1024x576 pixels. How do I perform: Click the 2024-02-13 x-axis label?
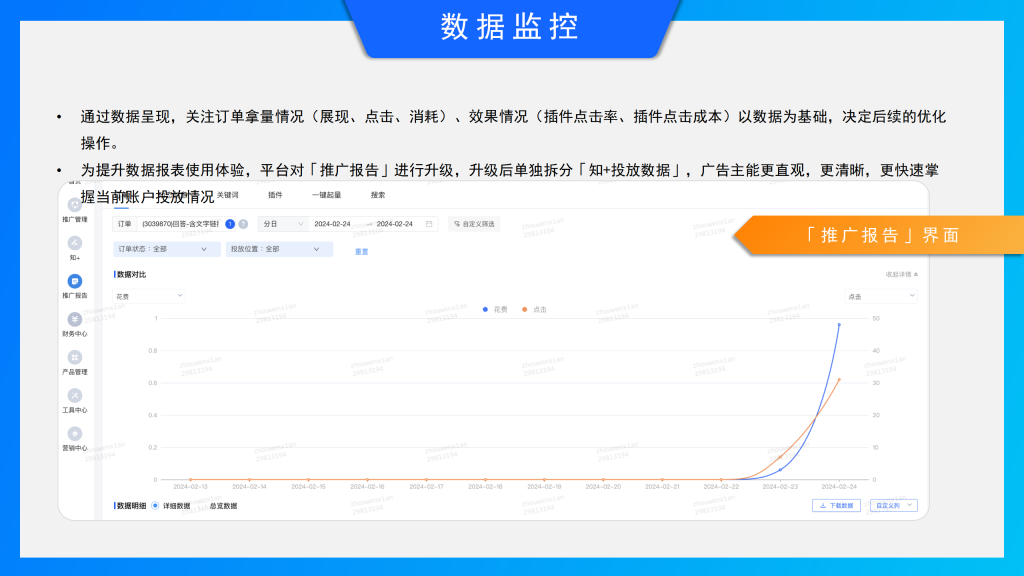pos(191,487)
